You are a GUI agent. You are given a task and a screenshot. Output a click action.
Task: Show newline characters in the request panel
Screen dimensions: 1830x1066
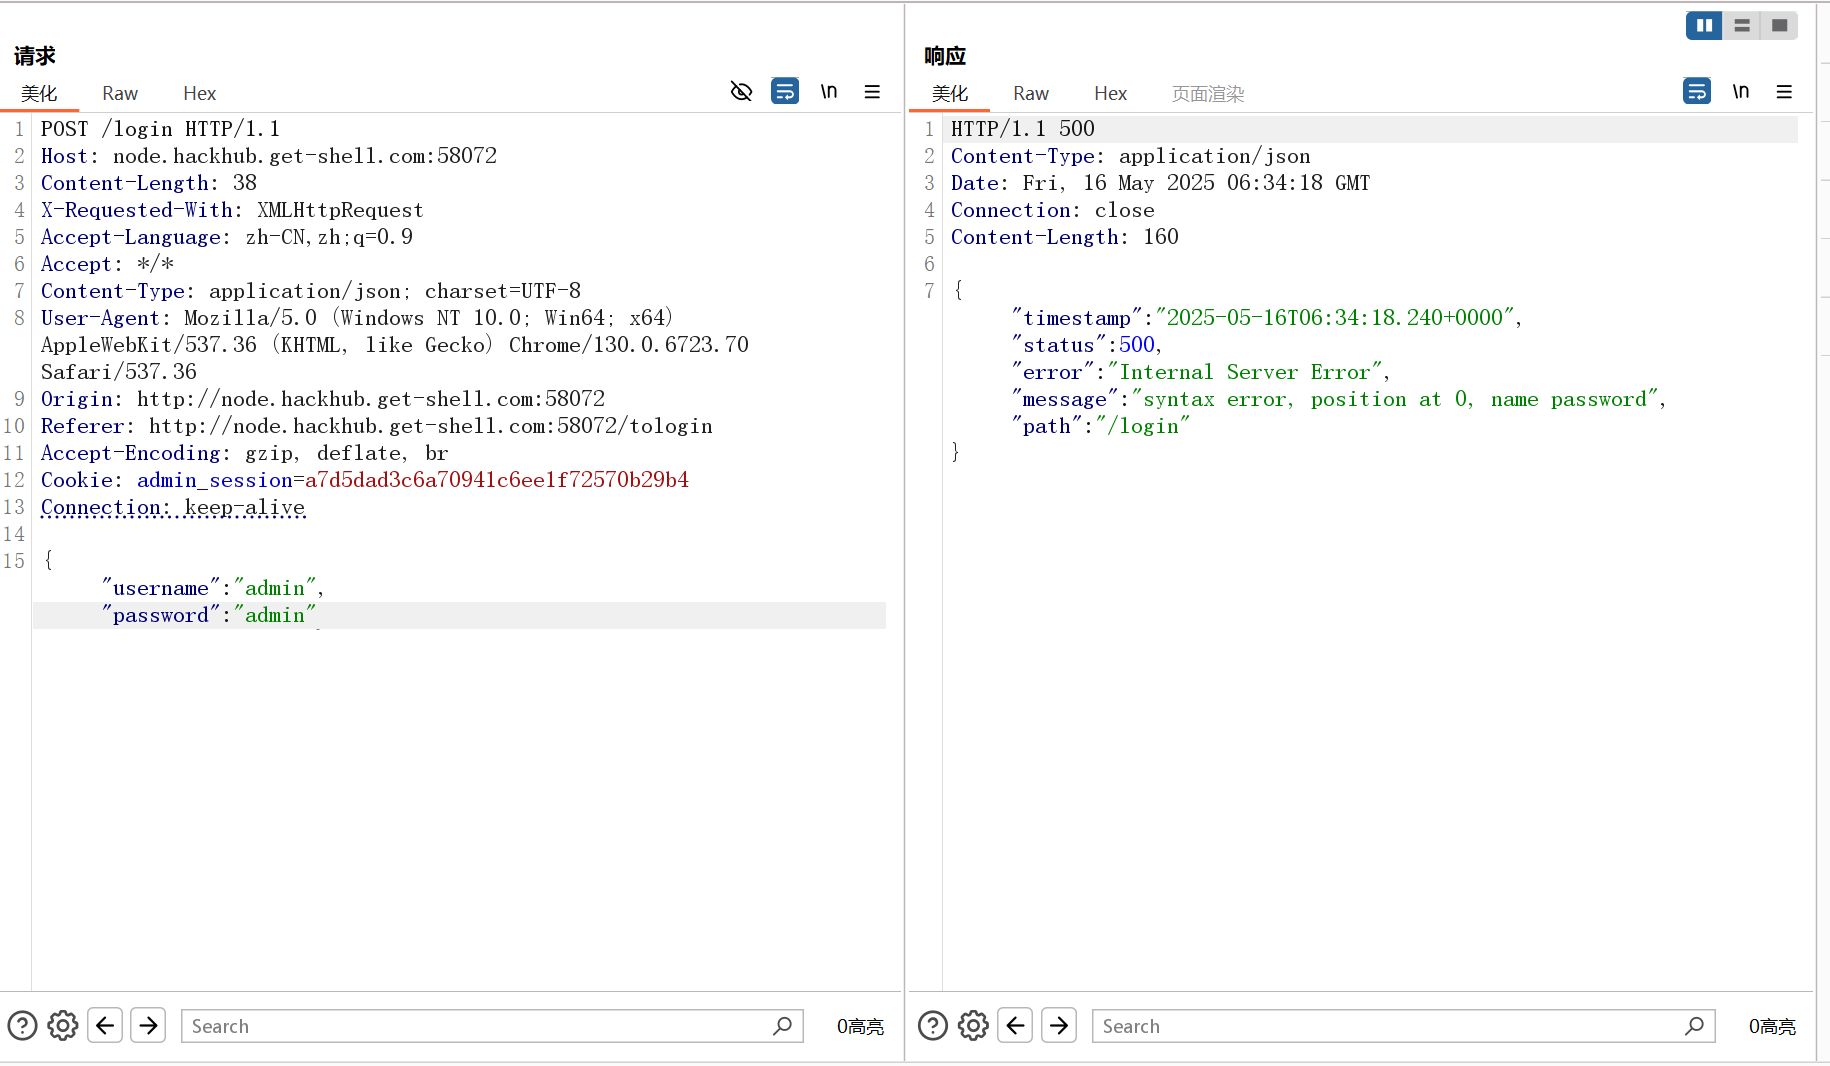[x=829, y=91]
